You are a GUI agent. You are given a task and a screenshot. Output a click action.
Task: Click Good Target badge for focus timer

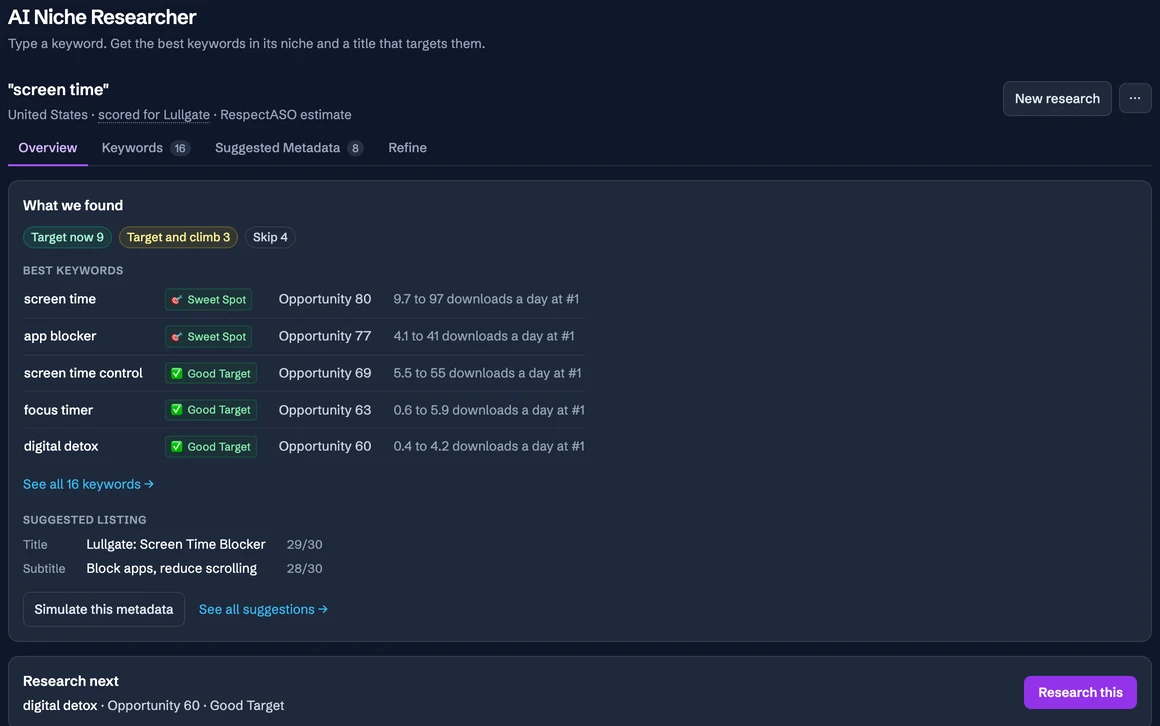(211, 410)
